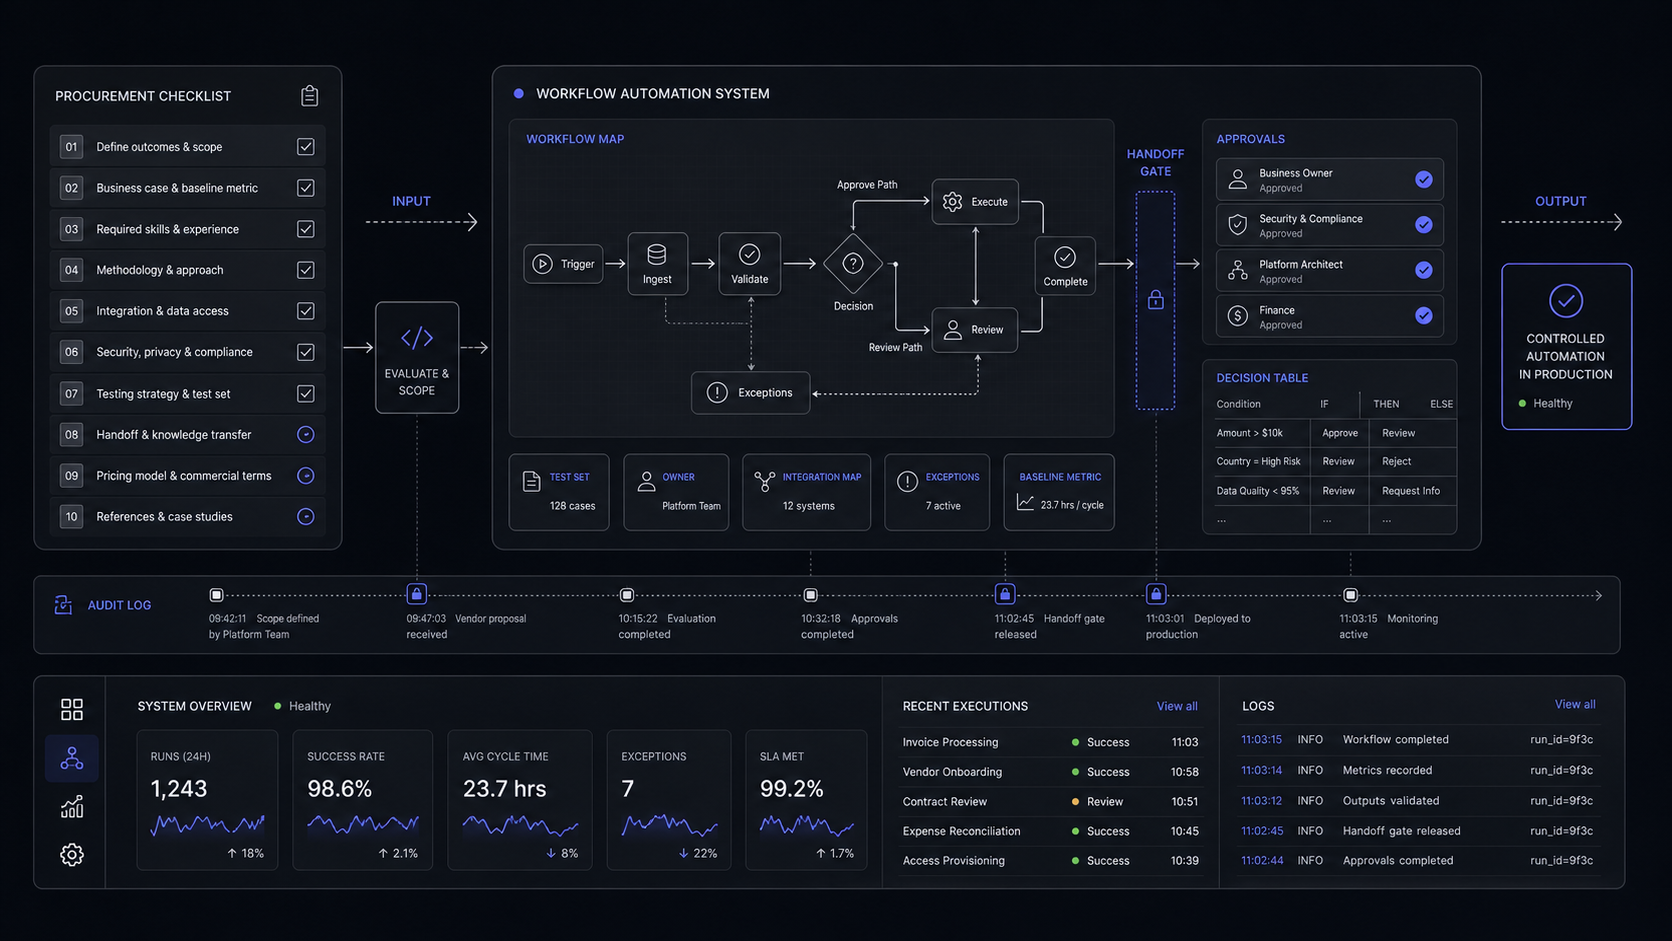Open the Runs (24H) metric card
Screen dimensions: 1672x941
[x=207, y=800]
